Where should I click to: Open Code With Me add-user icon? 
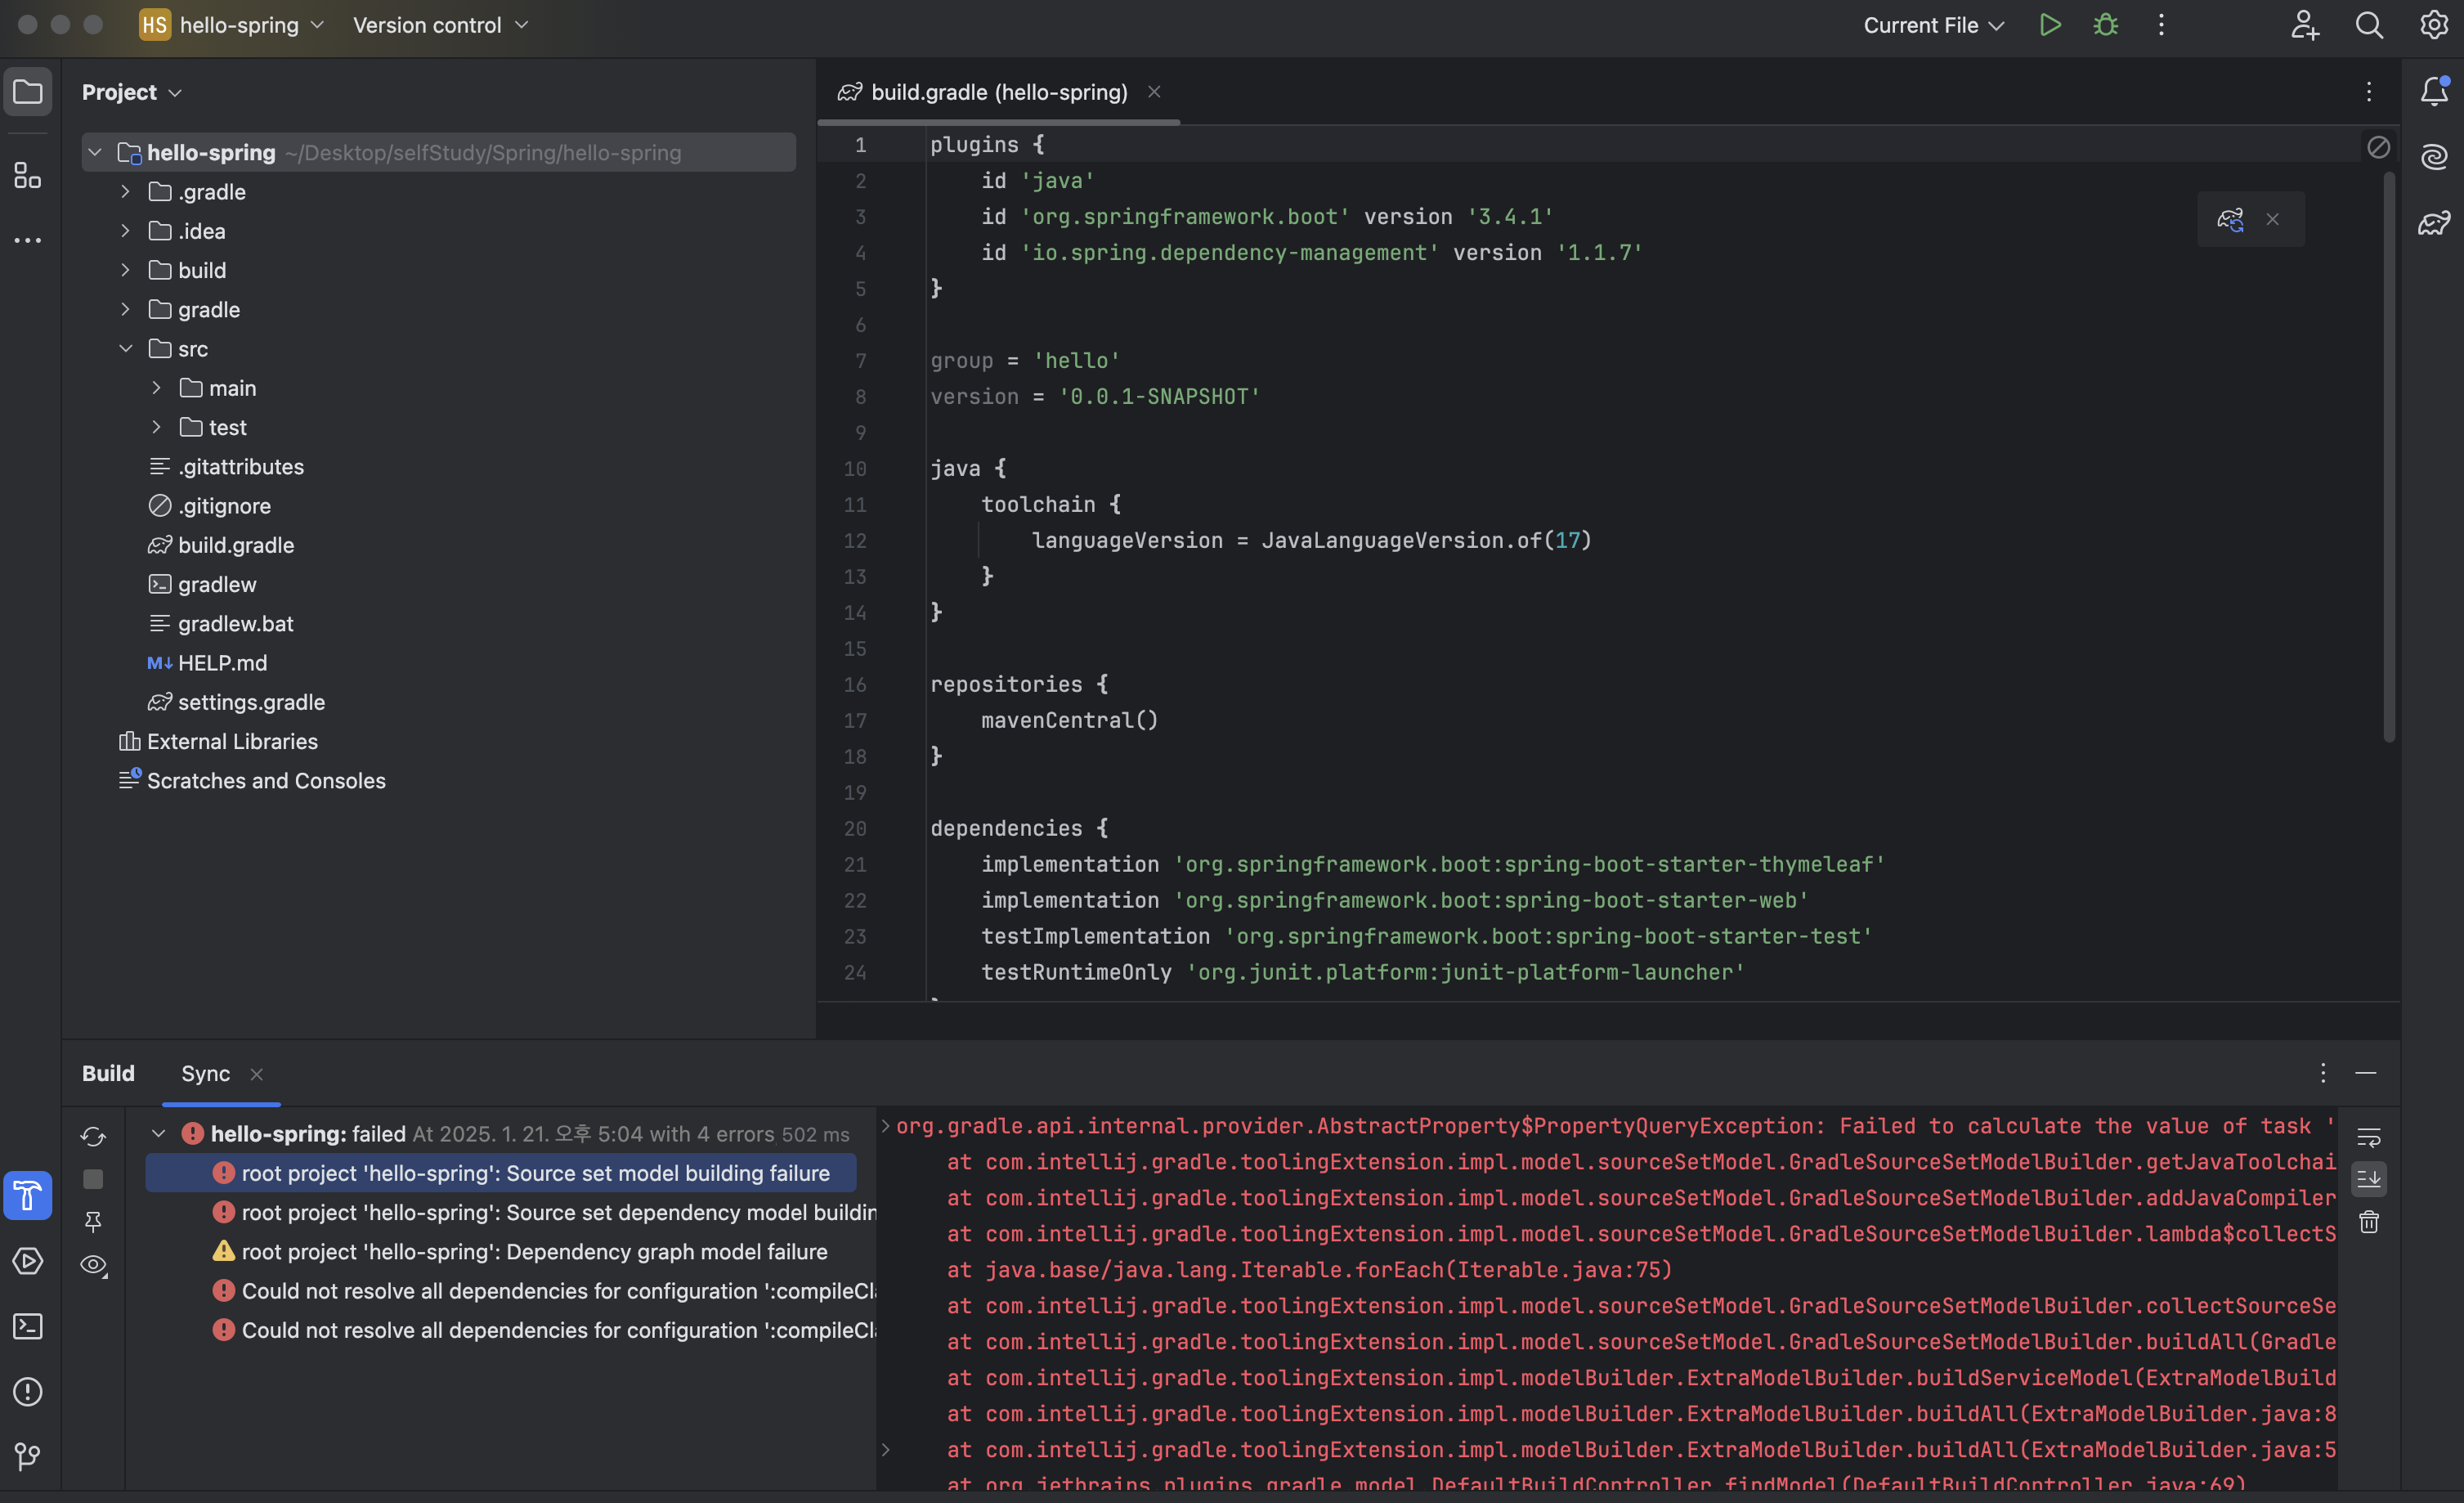[x=2305, y=25]
